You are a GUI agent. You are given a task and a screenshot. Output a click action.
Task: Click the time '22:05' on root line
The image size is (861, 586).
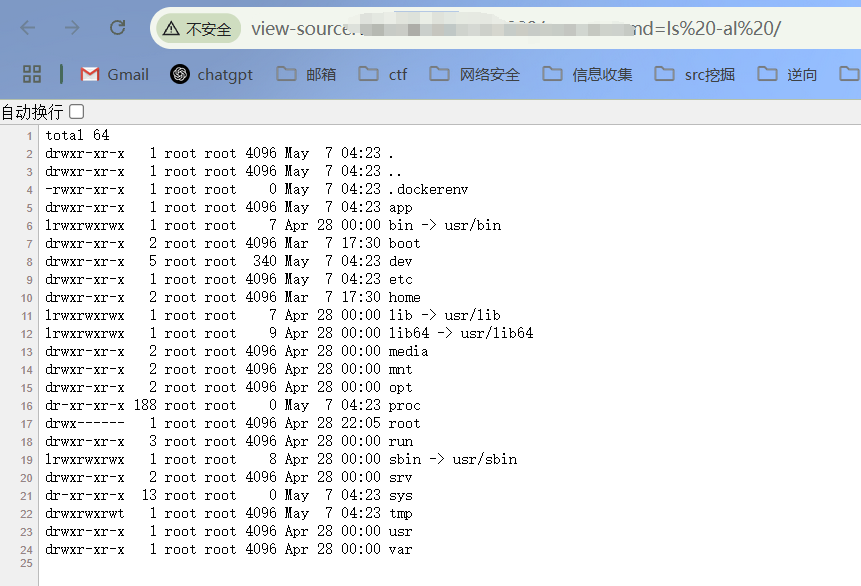point(361,423)
